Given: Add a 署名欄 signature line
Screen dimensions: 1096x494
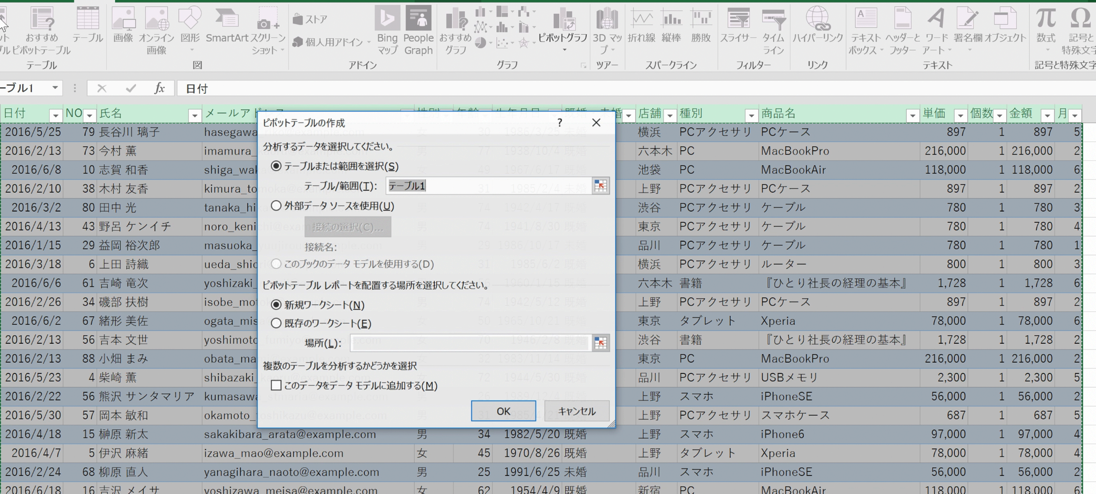Looking at the screenshot, I should (967, 31).
